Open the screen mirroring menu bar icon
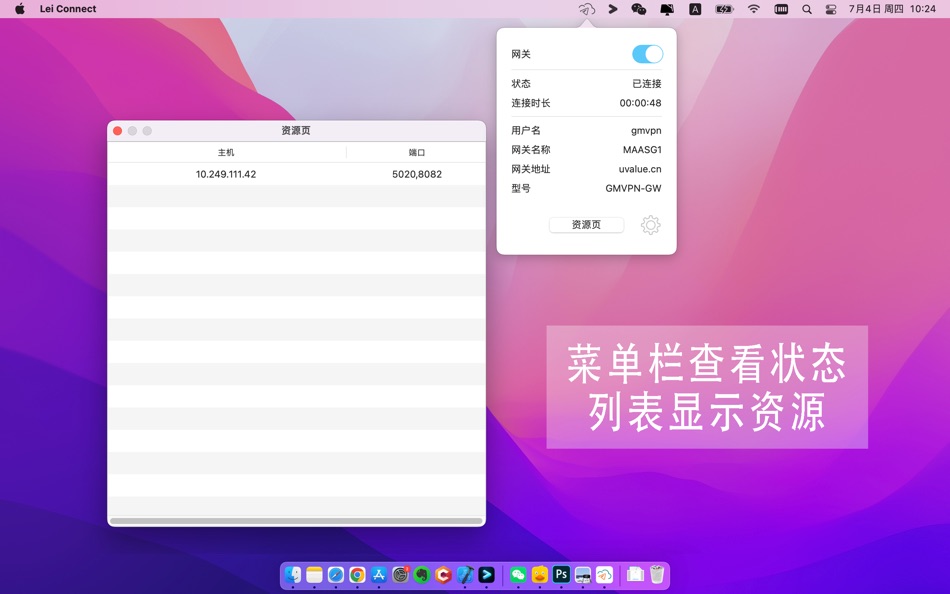This screenshot has height=594, width=950. (665, 8)
